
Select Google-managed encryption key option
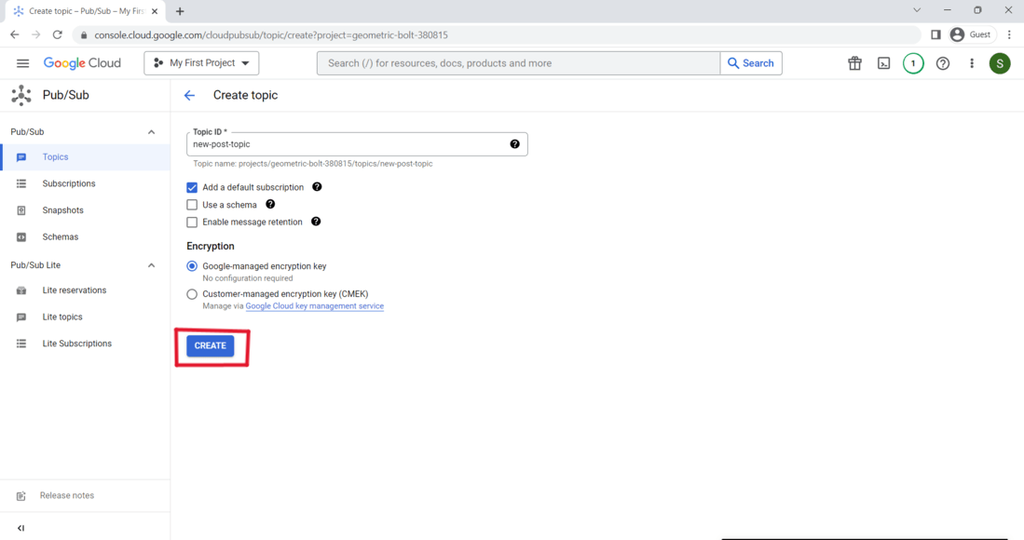pos(192,266)
